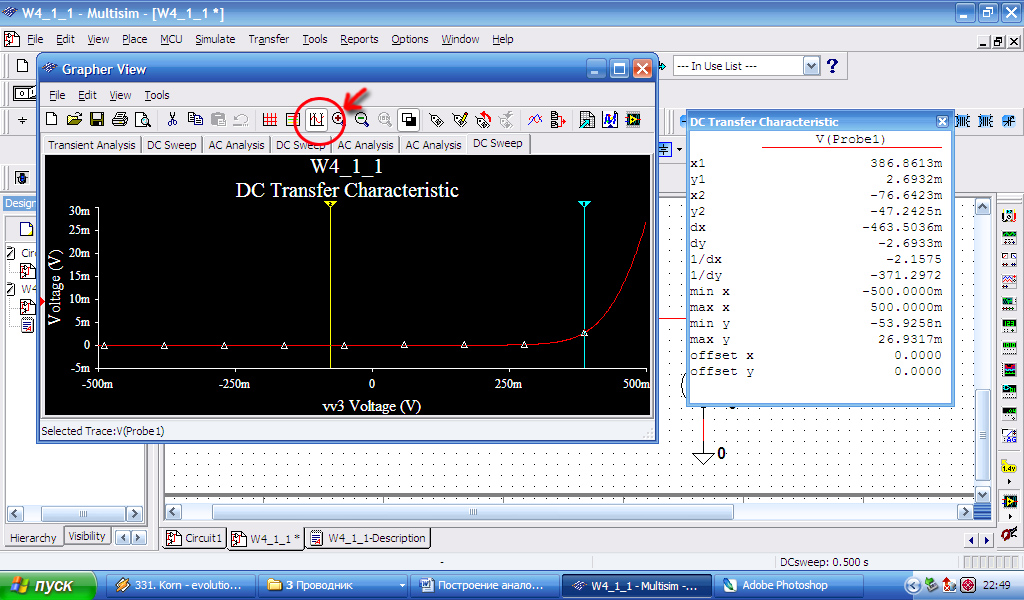Save the graph using the floppy icon
Viewport: 1024px width, 600px height.
tap(97, 119)
